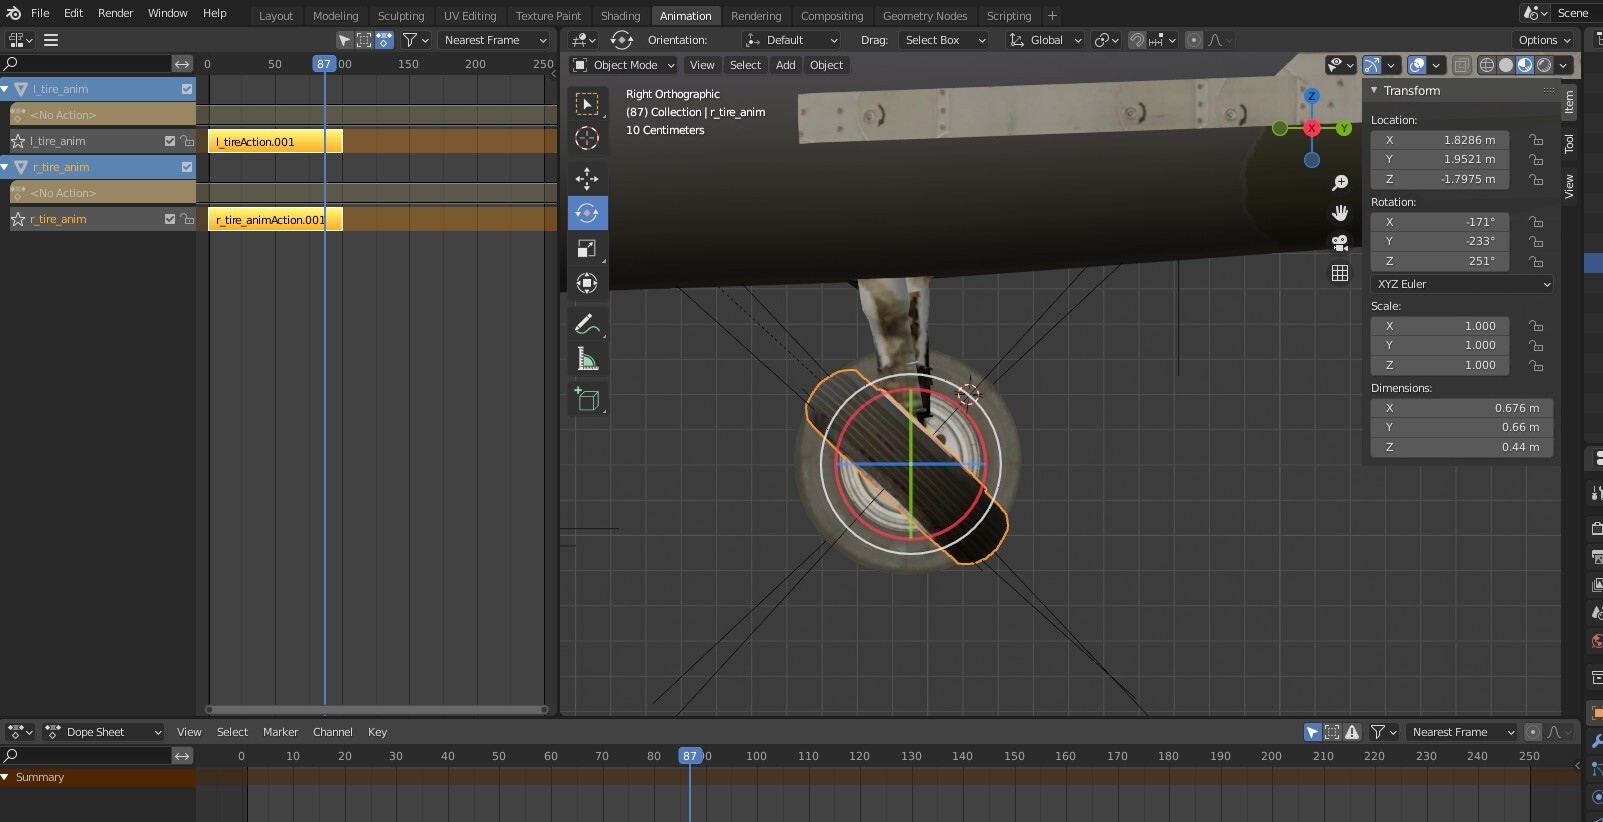Activate the Rotate tool
Viewport: 1603px width, 822px height.
point(587,213)
